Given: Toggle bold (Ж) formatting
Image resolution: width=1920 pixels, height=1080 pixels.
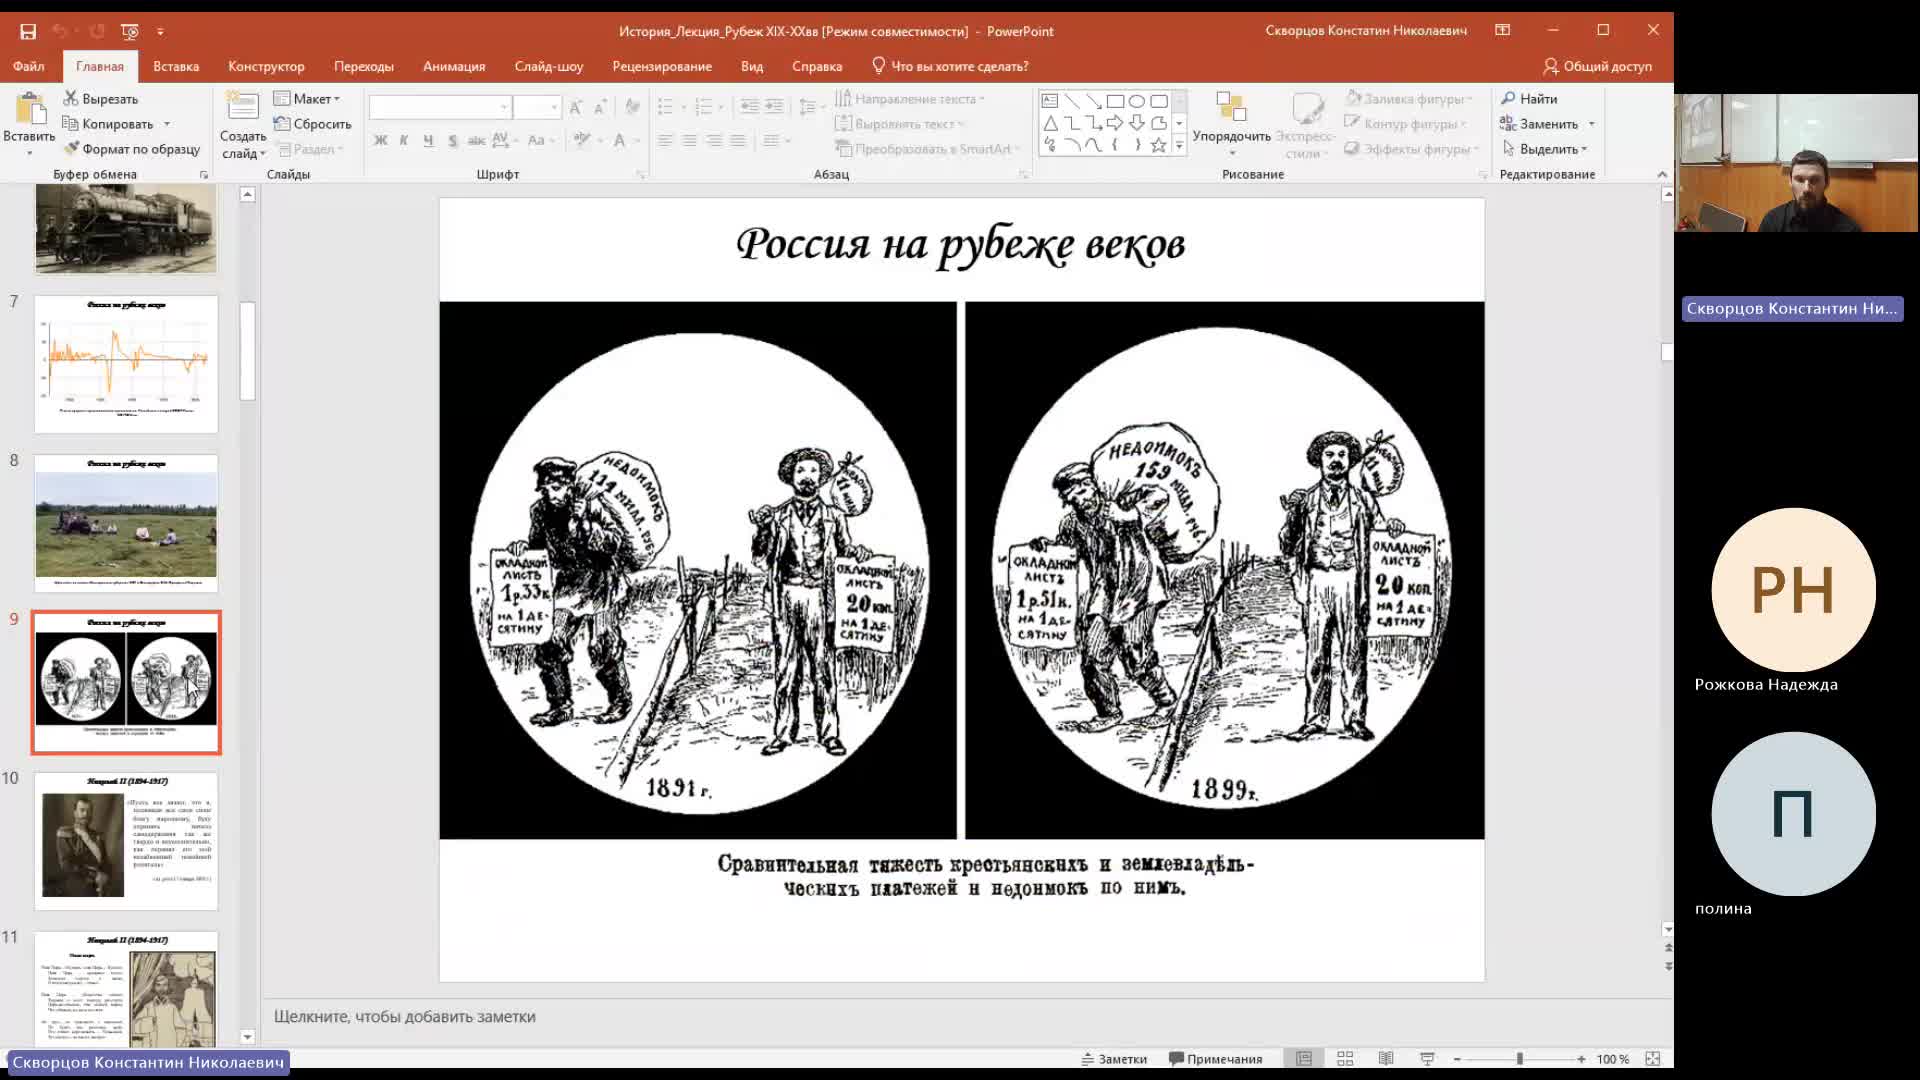Looking at the screenshot, I should click(x=380, y=141).
